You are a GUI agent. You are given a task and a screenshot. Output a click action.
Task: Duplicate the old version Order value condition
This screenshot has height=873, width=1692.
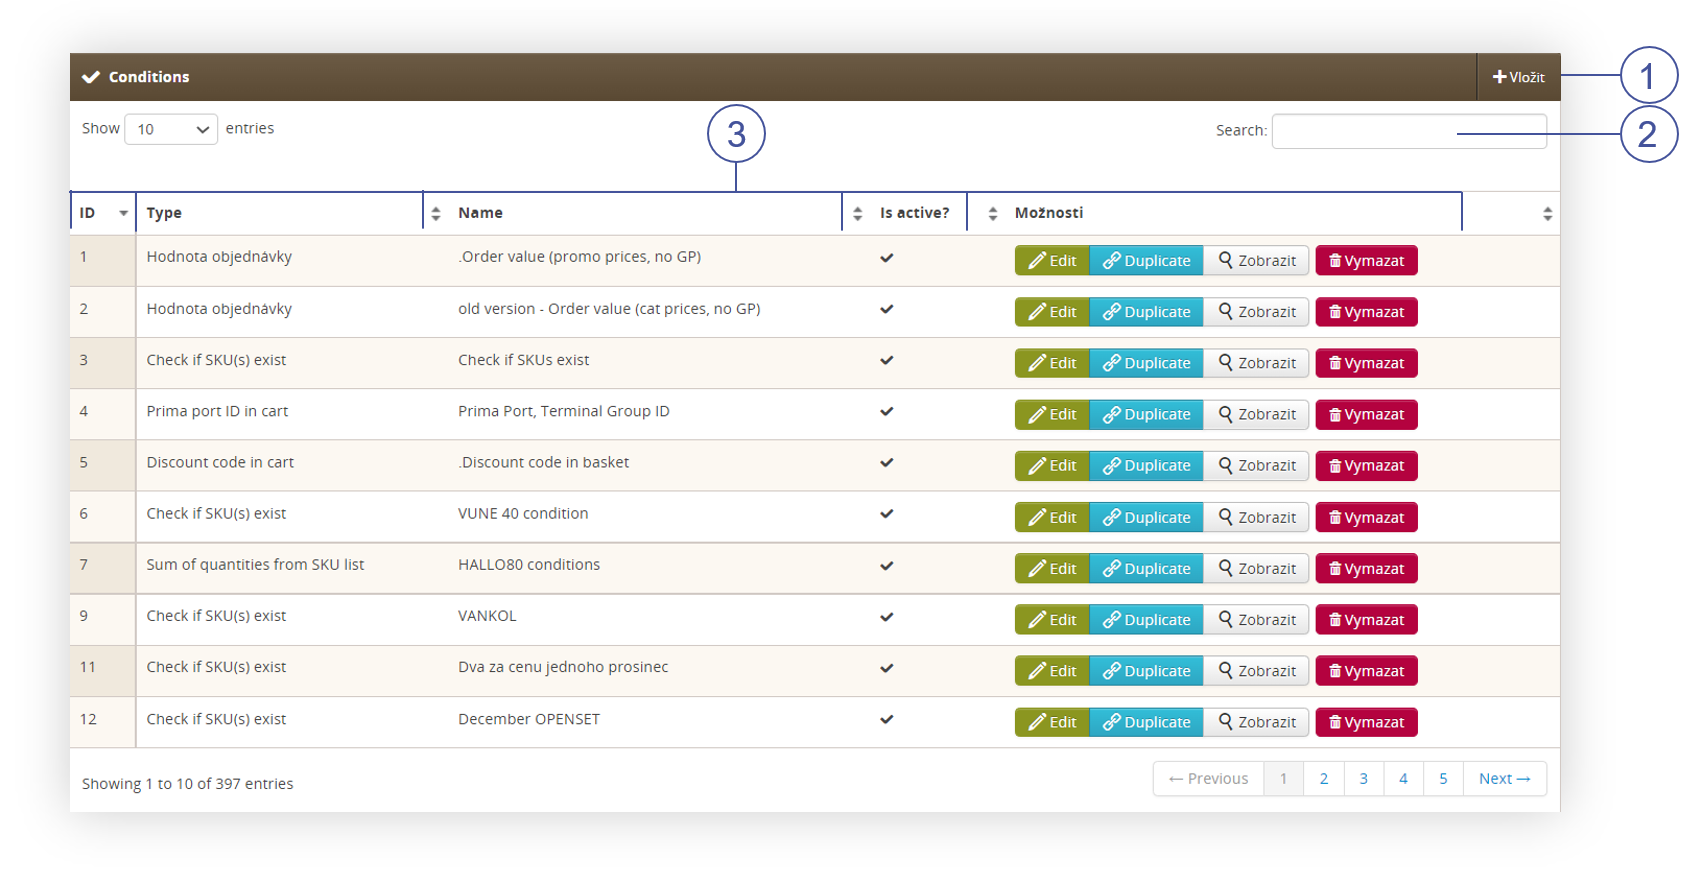tap(1146, 312)
